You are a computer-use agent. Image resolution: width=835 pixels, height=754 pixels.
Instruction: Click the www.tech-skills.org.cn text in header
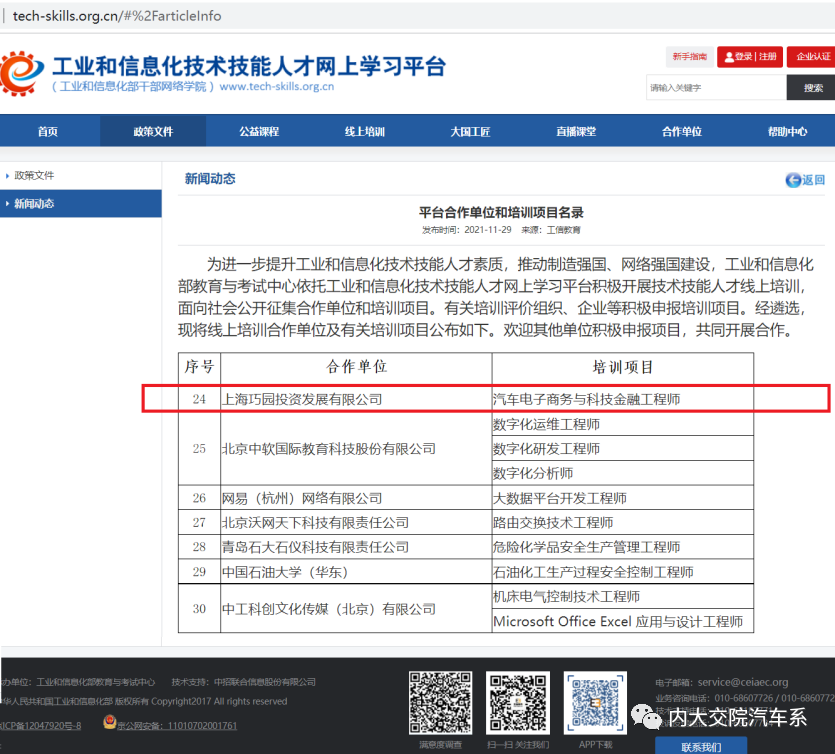tap(277, 86)
